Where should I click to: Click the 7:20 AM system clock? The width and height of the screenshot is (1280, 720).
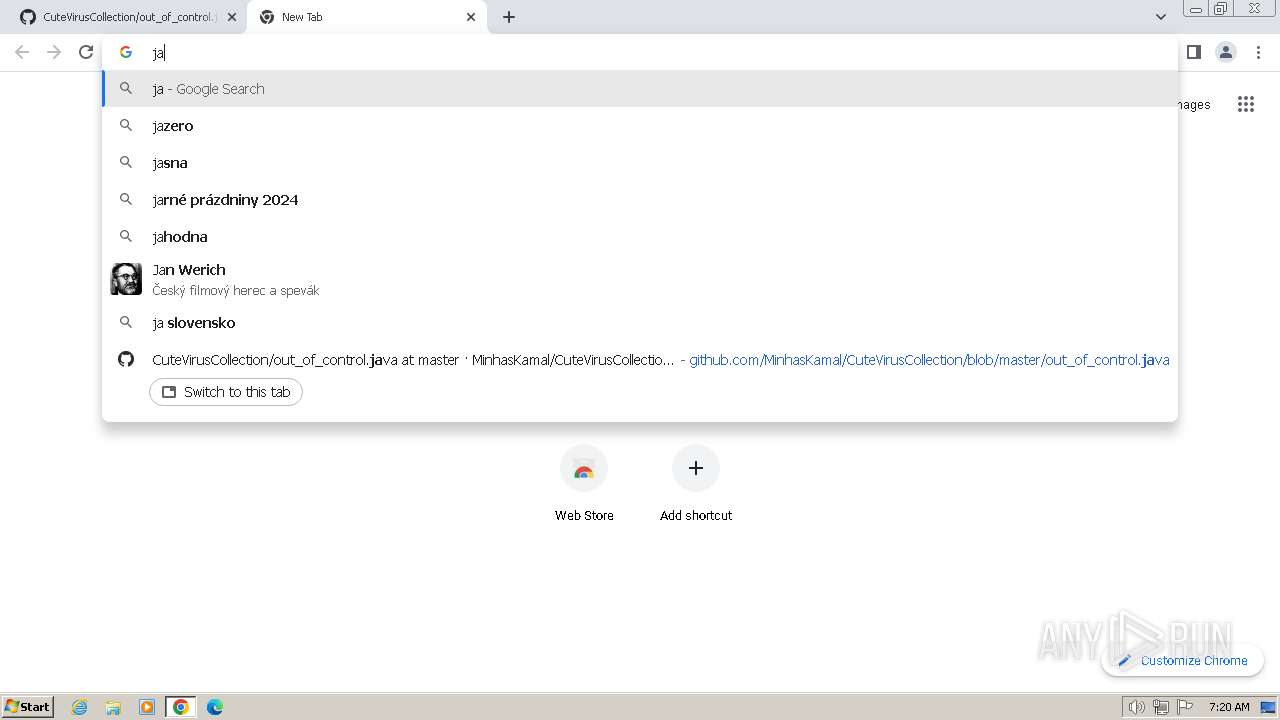pyautogui.click(x=1229, y=707)
